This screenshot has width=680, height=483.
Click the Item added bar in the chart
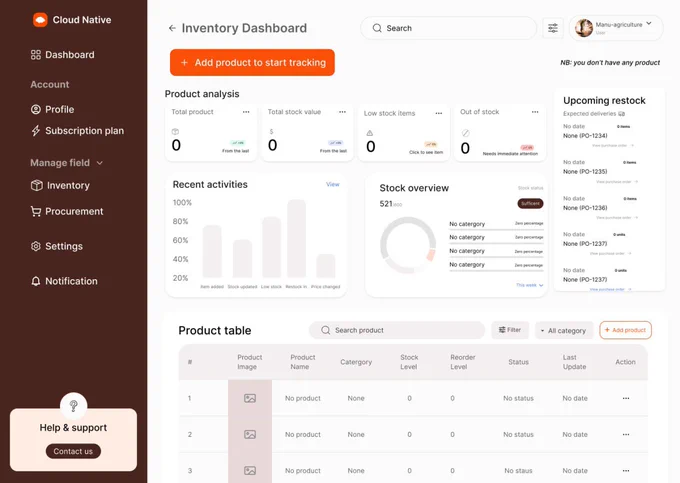pyautogui.click(x=212, y=251)
